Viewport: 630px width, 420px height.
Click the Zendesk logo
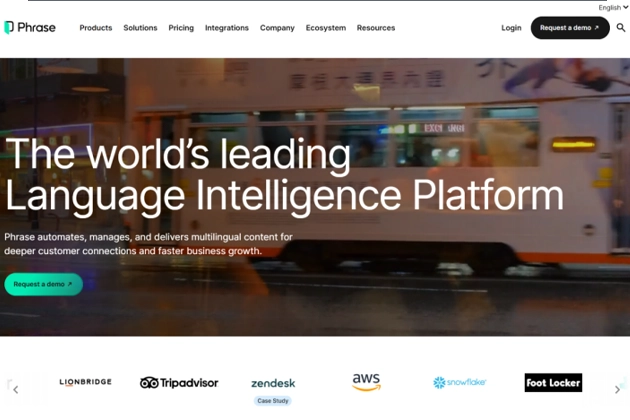click(x=273, y=383)
